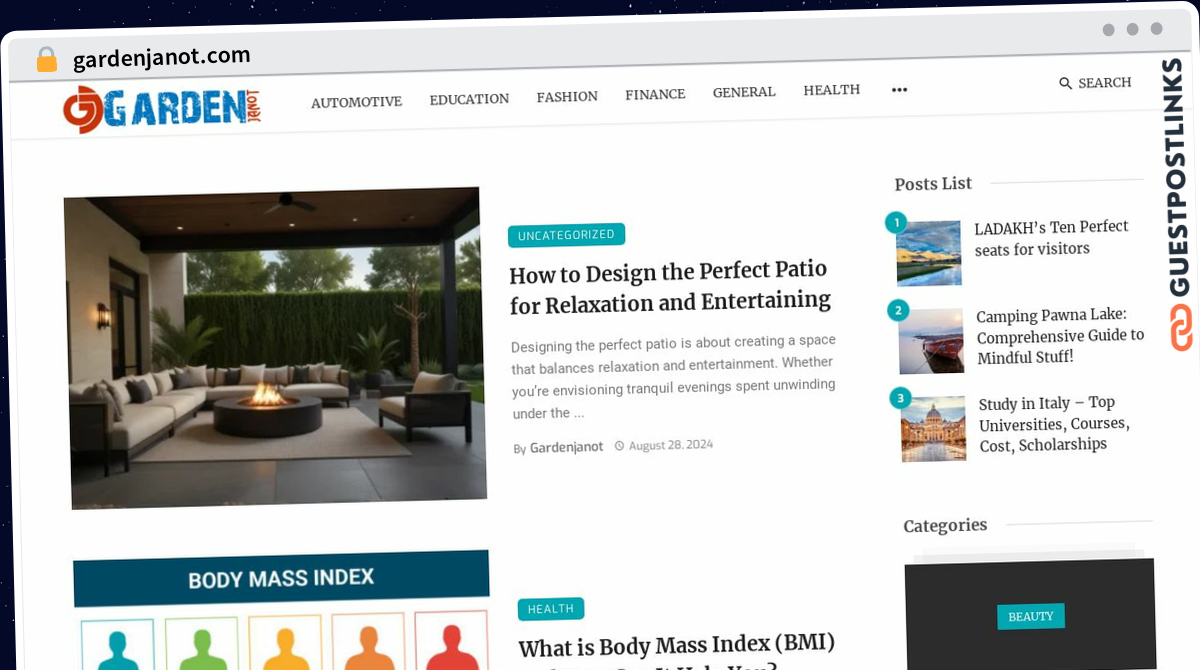The image size is (1200, 670).
Task: Open the Automotive menu item
Action: (x=356, y=102)
